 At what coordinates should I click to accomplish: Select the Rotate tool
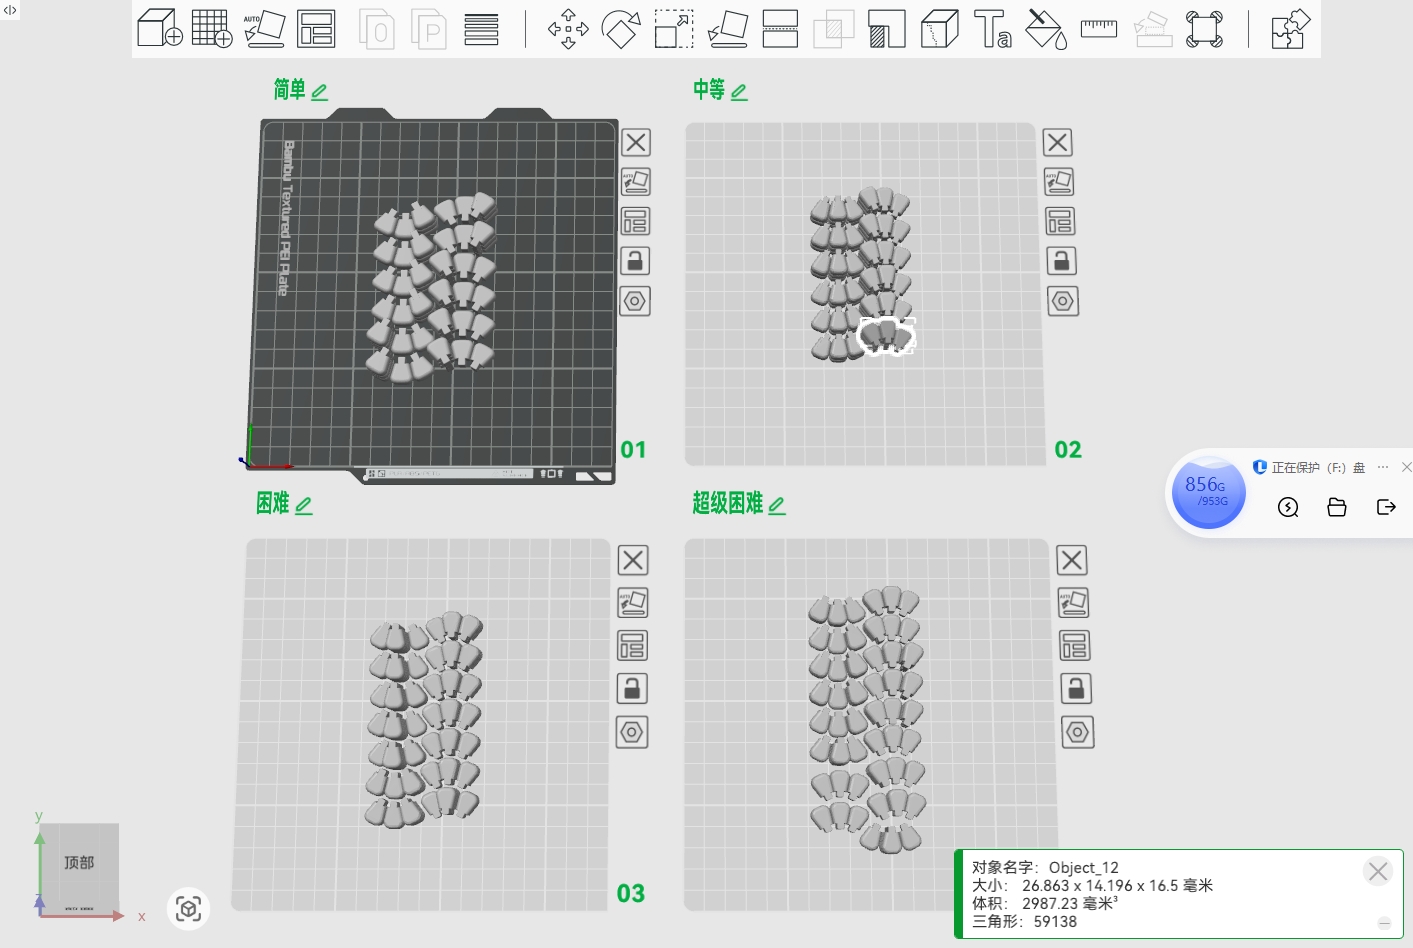point(621,28)
